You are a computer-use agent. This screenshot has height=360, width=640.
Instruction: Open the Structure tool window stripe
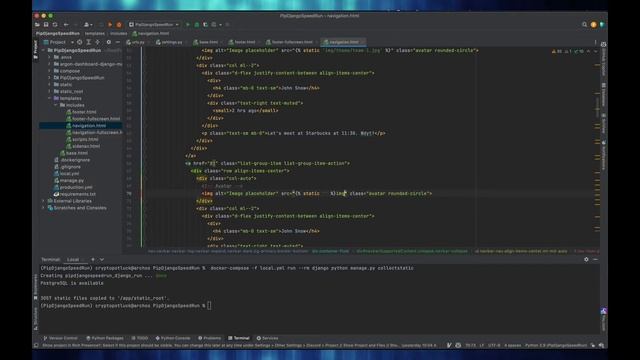pyautogui.click(x=36, y=318)
